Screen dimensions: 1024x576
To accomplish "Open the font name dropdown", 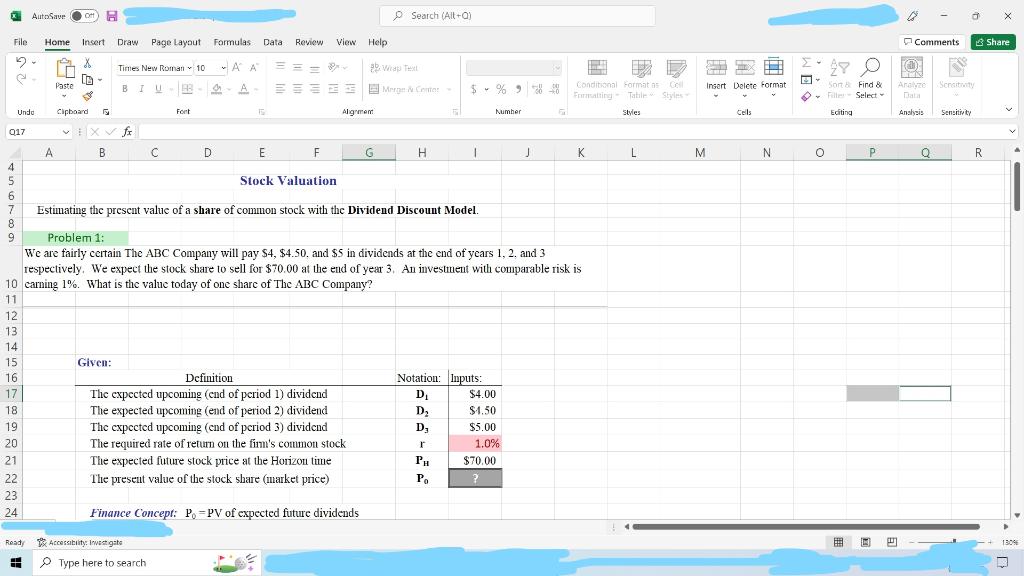I will [189, 66].
